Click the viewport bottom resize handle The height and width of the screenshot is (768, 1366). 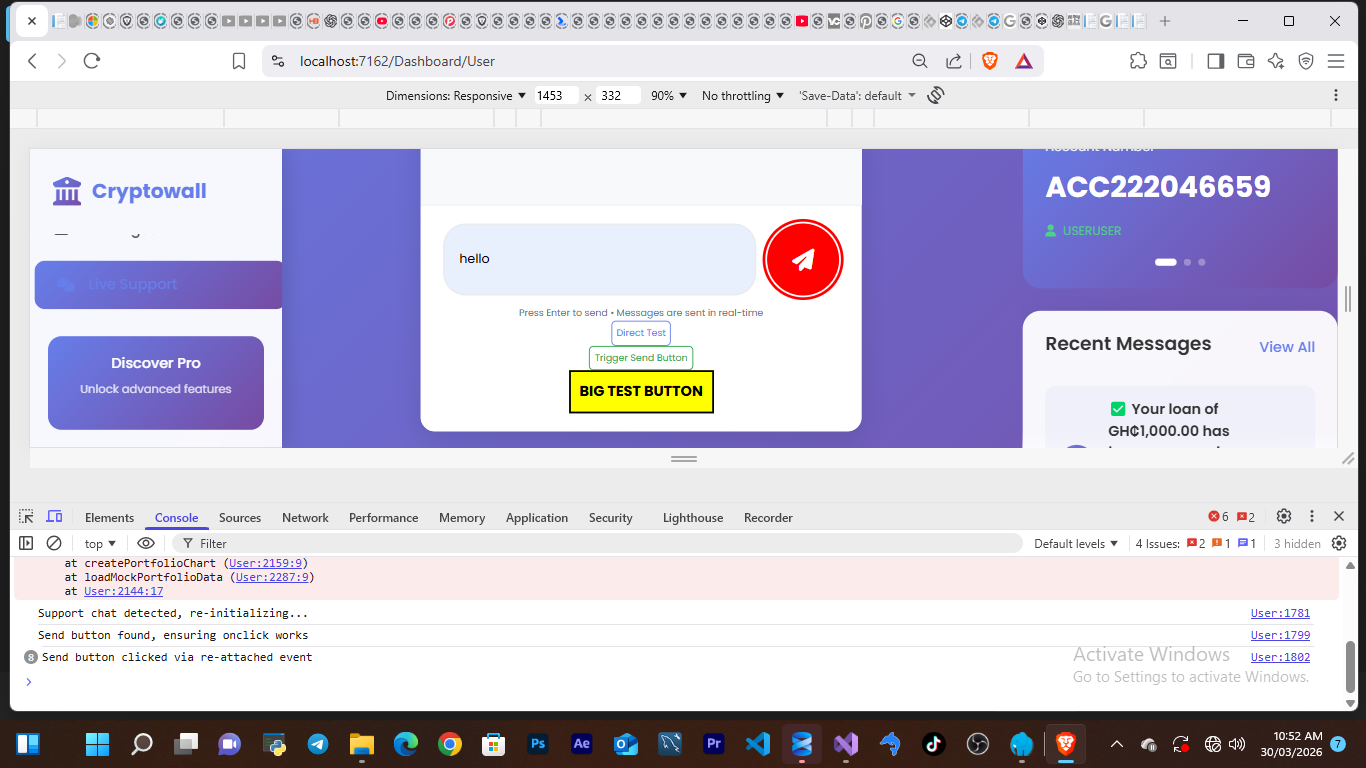click(684, 458)
